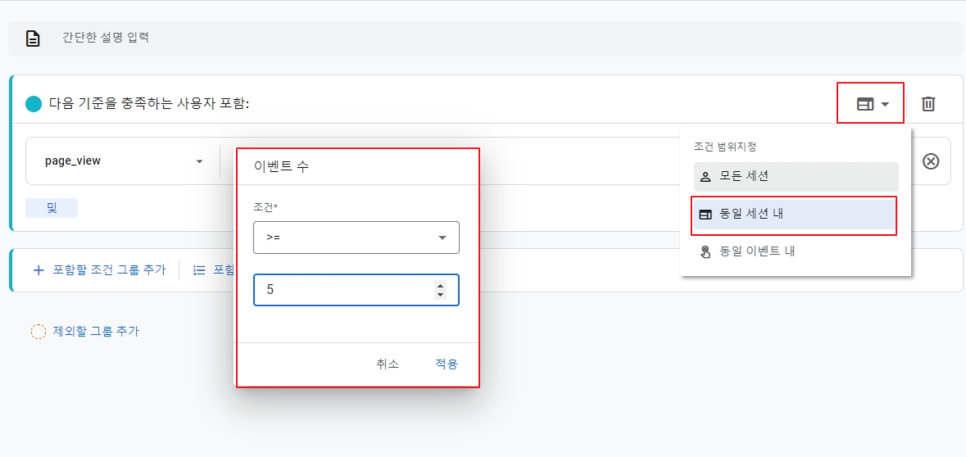Click the 제외할 그룹 추가 link
The height and width of the screenshot is (457, 966).
[96, 331]
